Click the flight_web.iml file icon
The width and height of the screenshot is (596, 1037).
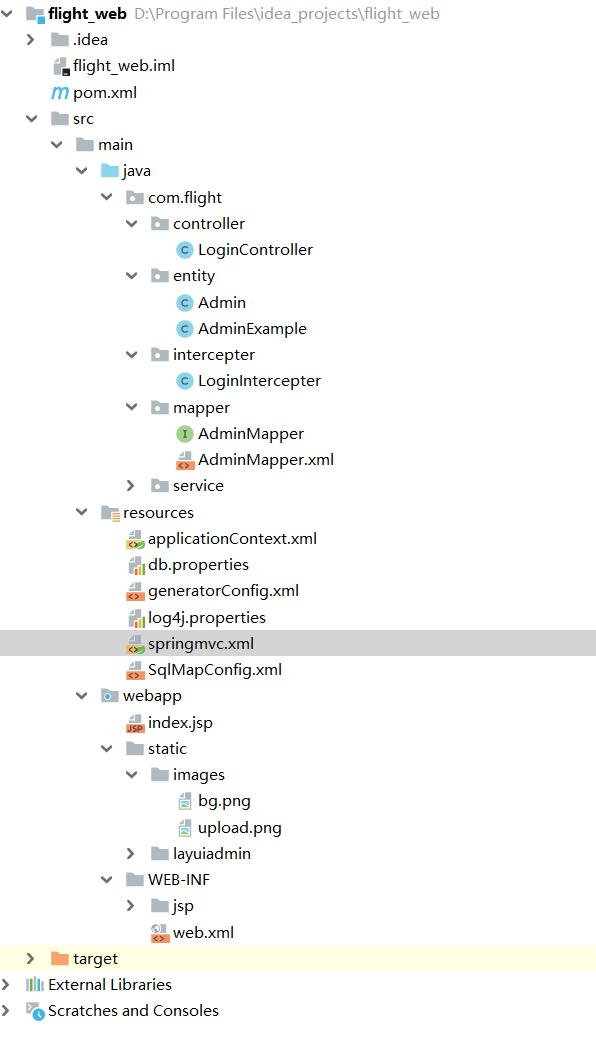click(61, 66)
